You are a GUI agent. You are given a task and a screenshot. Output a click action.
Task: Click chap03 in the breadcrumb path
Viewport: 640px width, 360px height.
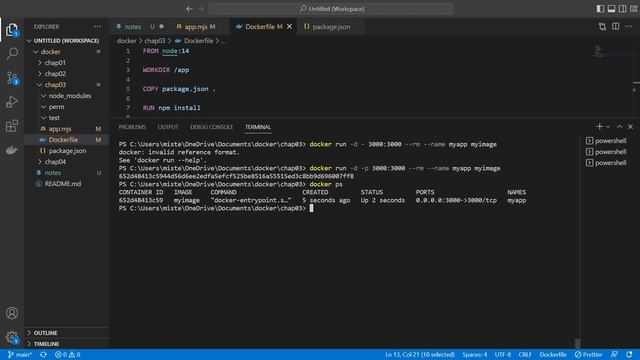155,41
